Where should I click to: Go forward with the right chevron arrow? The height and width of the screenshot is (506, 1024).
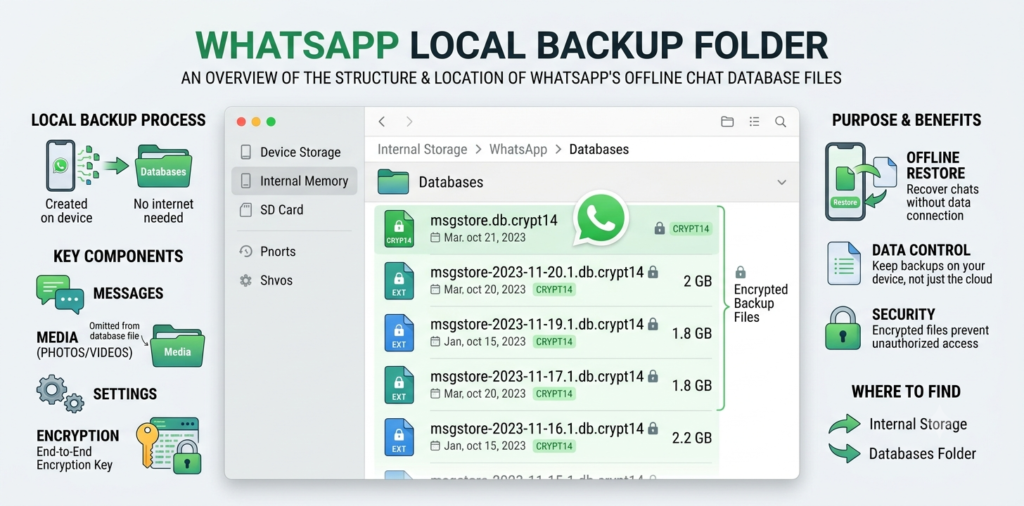(x=409, y=121)
